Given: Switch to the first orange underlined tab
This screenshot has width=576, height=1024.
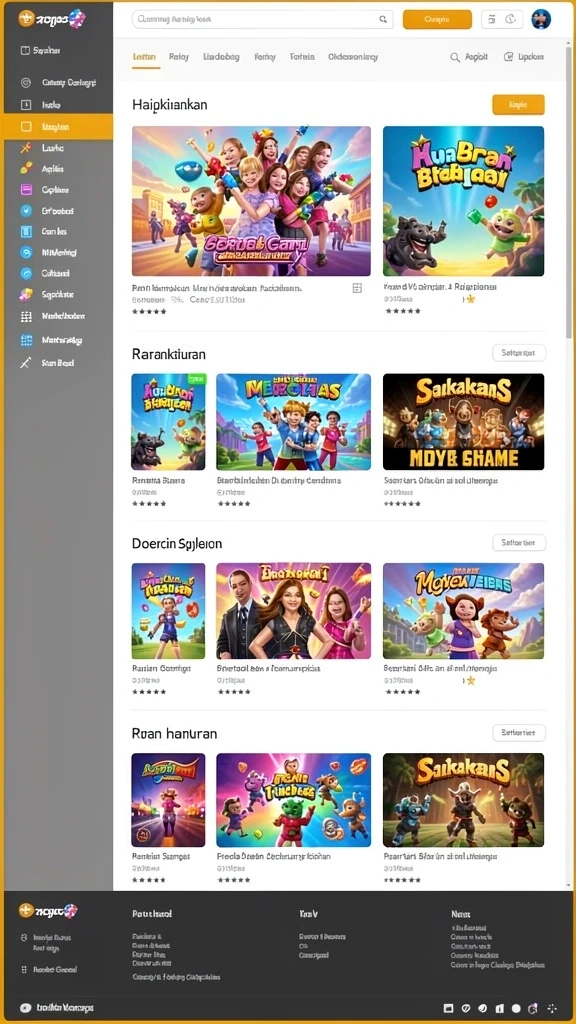Looking at the screenshot, I should click(x=144, y=57).
